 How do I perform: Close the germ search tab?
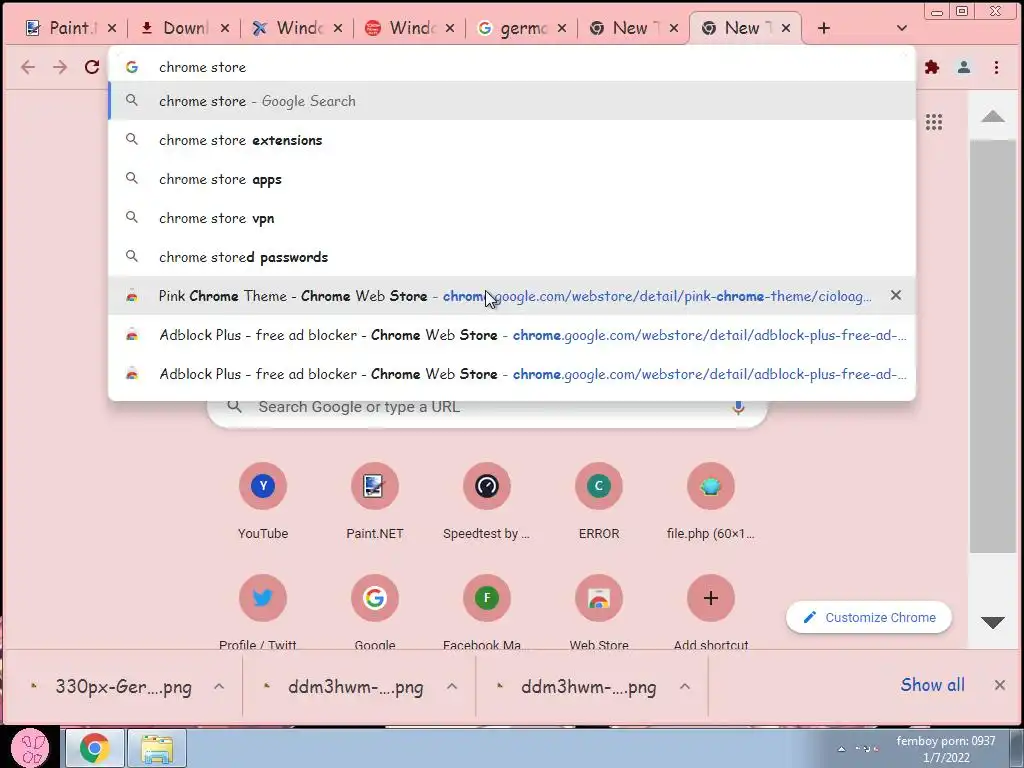click(562, 28)
